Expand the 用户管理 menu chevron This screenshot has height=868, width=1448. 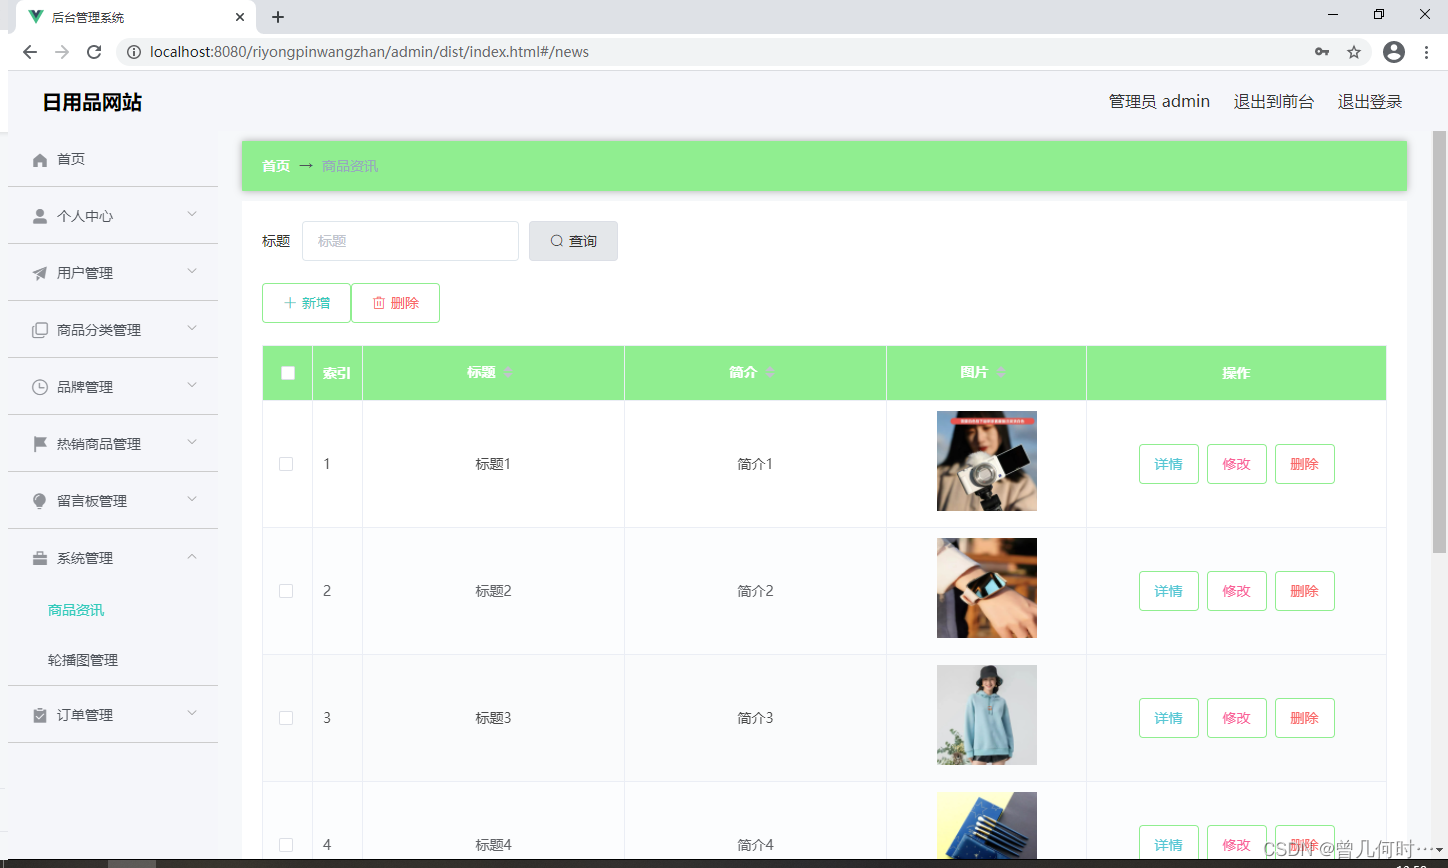[x=192, y=272]
